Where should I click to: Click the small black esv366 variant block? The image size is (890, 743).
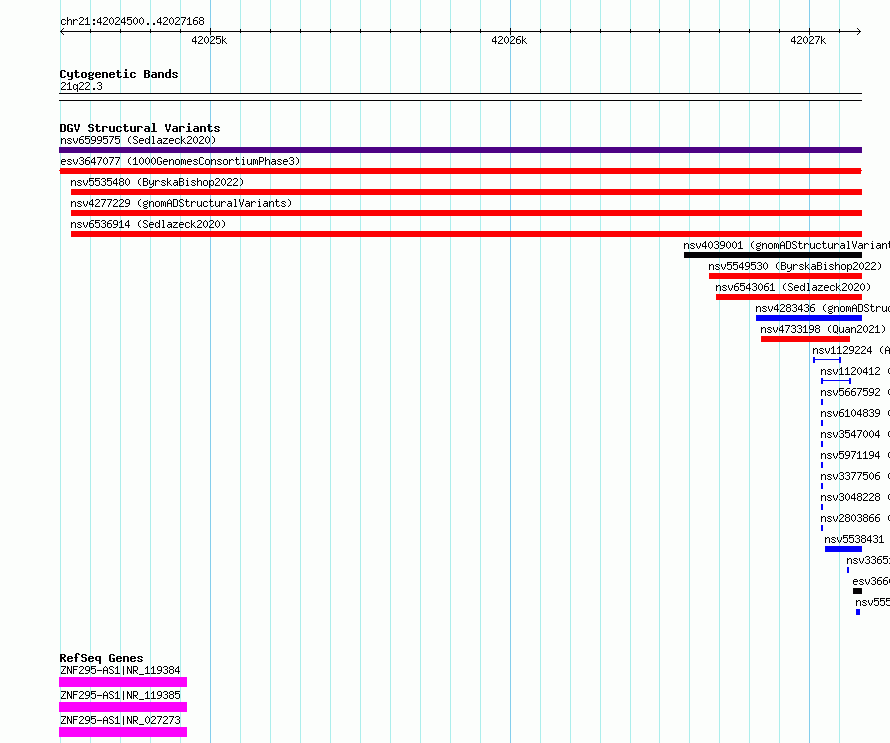coord(858,591)
